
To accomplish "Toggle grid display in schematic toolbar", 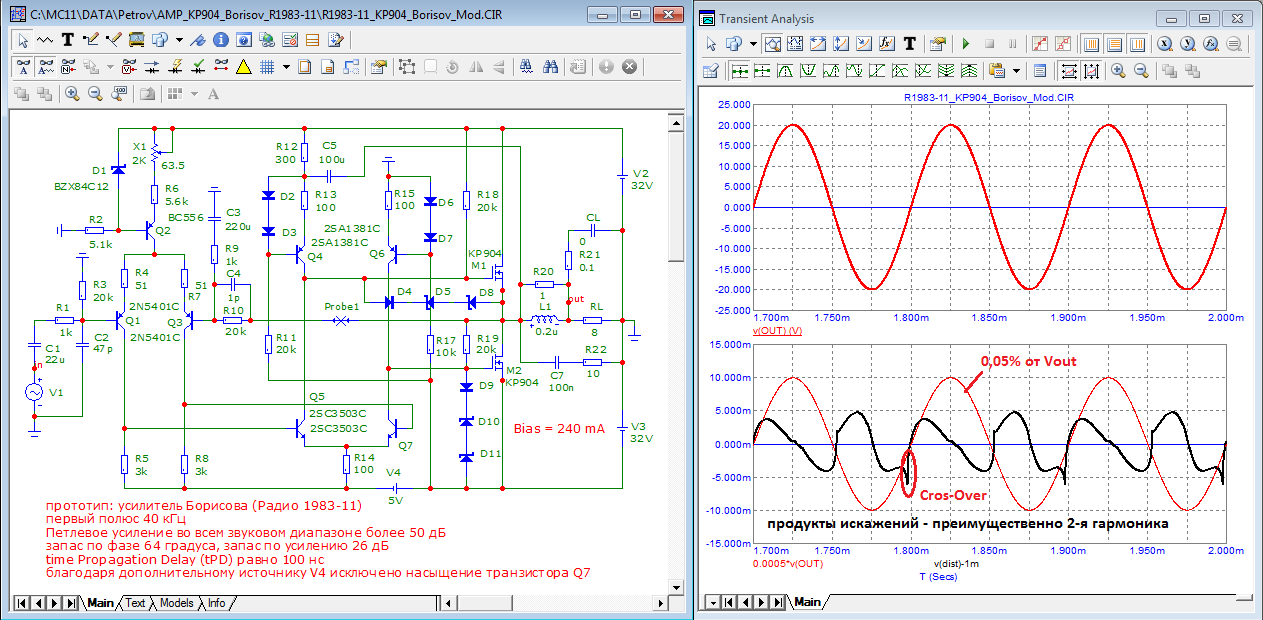I will click(267, 67).
